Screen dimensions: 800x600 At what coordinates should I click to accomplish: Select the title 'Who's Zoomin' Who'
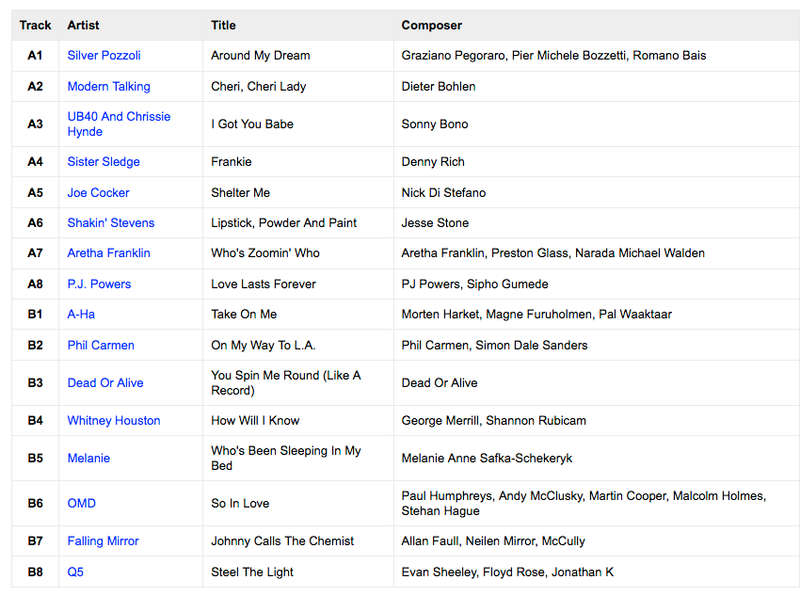click(x=265, y=253)
